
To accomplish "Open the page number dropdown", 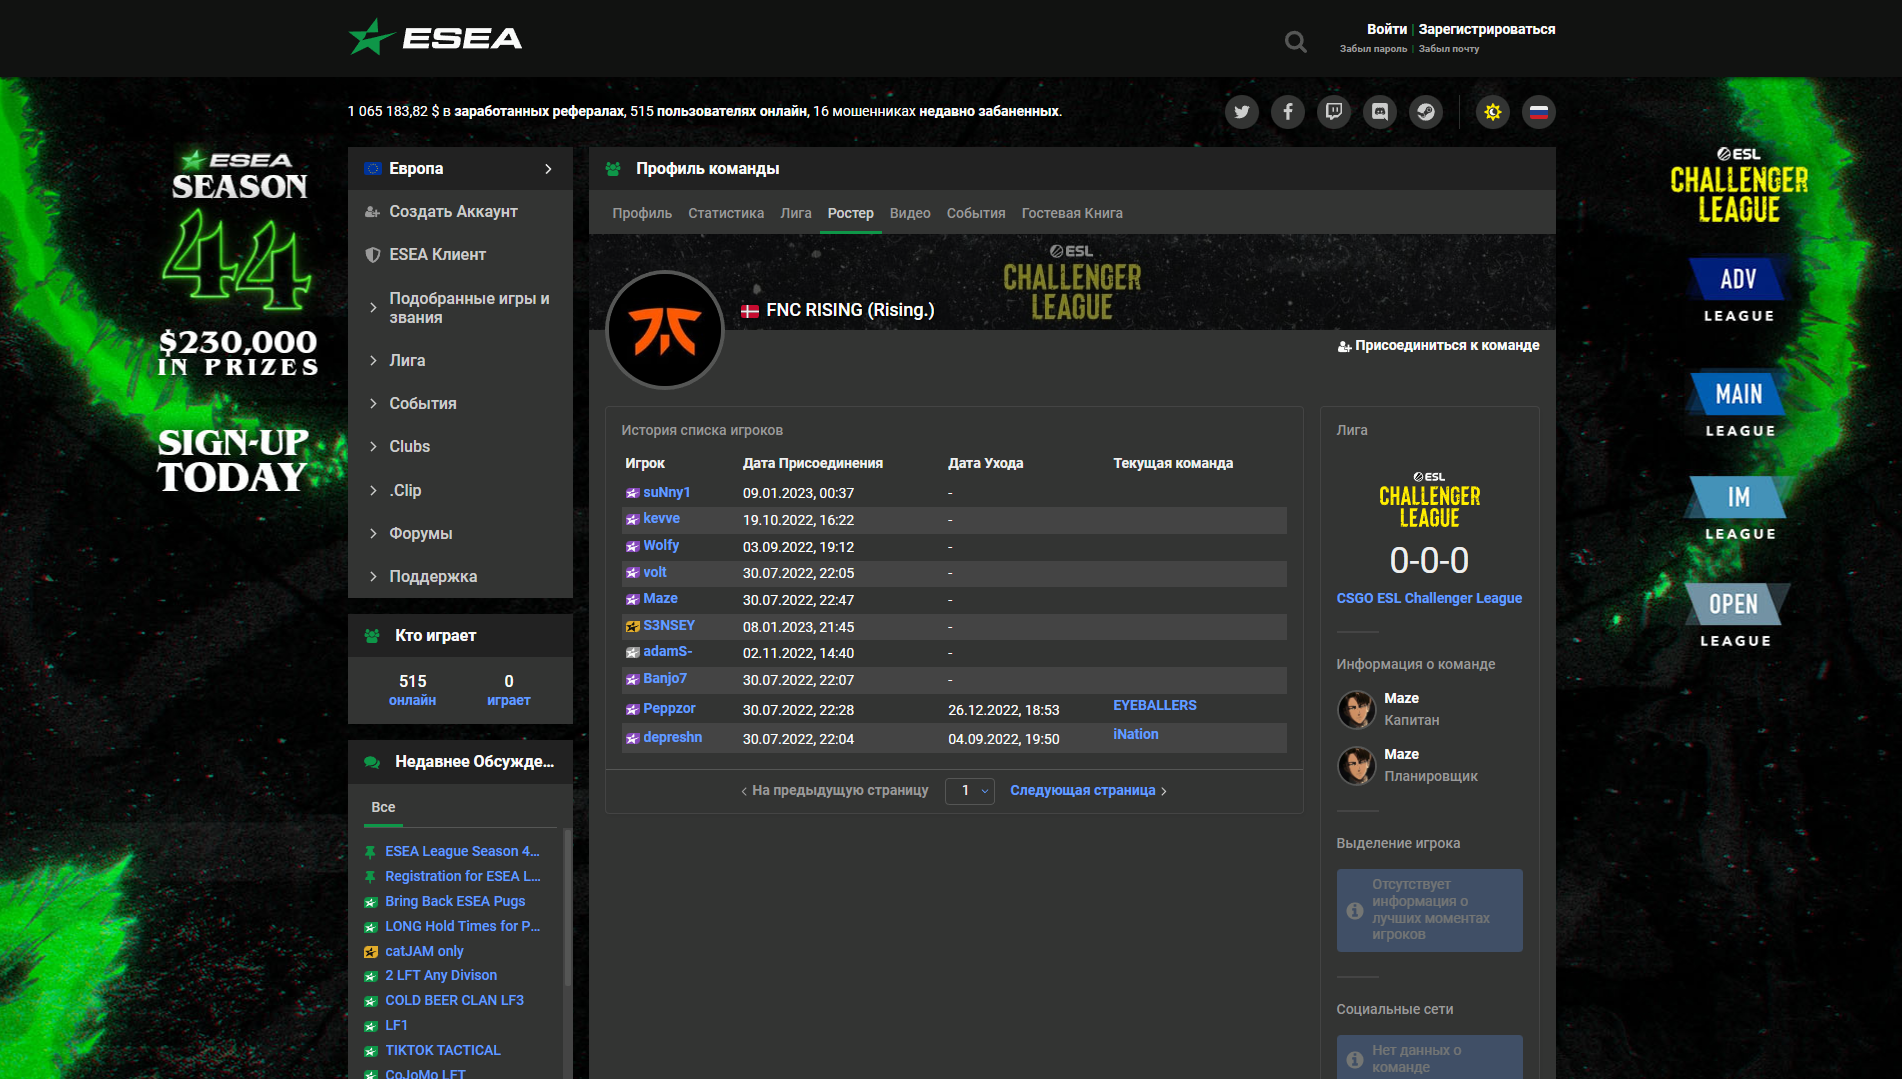I will (969, 791).
